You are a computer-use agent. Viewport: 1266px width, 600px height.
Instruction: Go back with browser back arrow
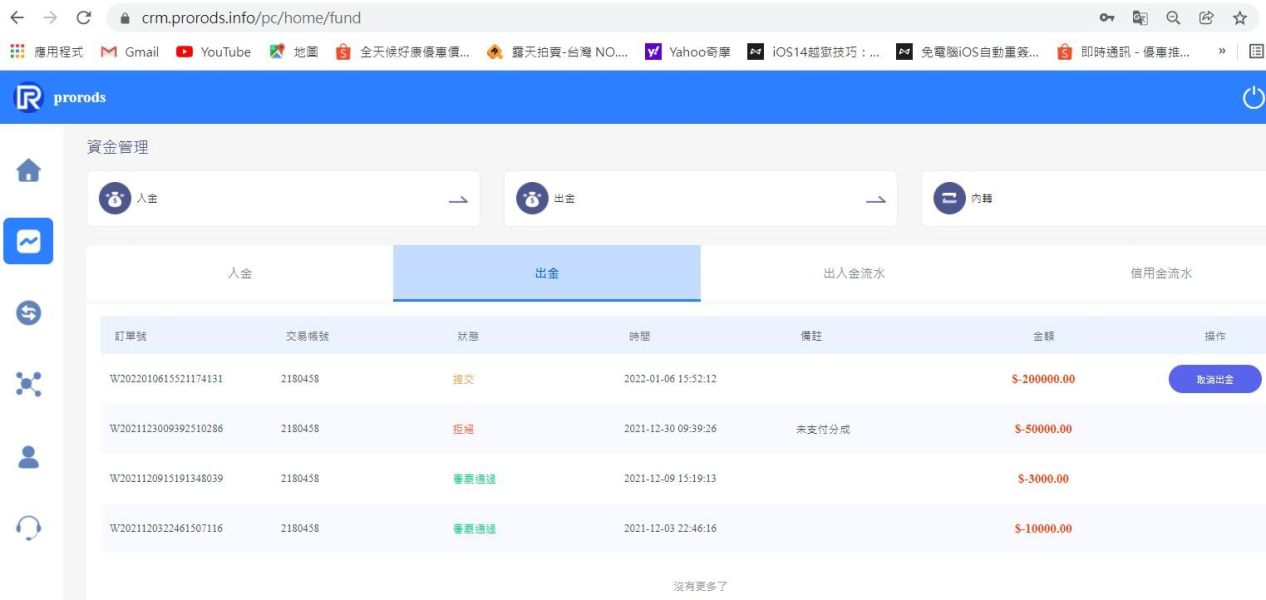[x=16, y=18]
